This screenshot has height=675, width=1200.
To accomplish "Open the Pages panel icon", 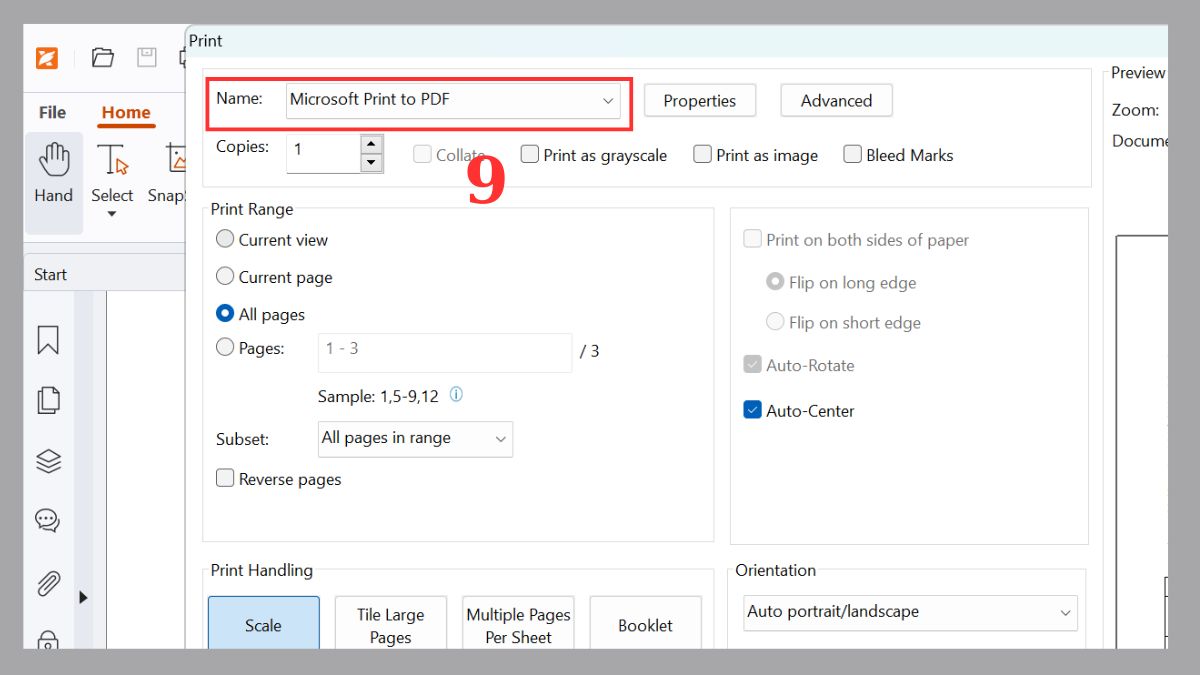I will [x=48, y=400].
